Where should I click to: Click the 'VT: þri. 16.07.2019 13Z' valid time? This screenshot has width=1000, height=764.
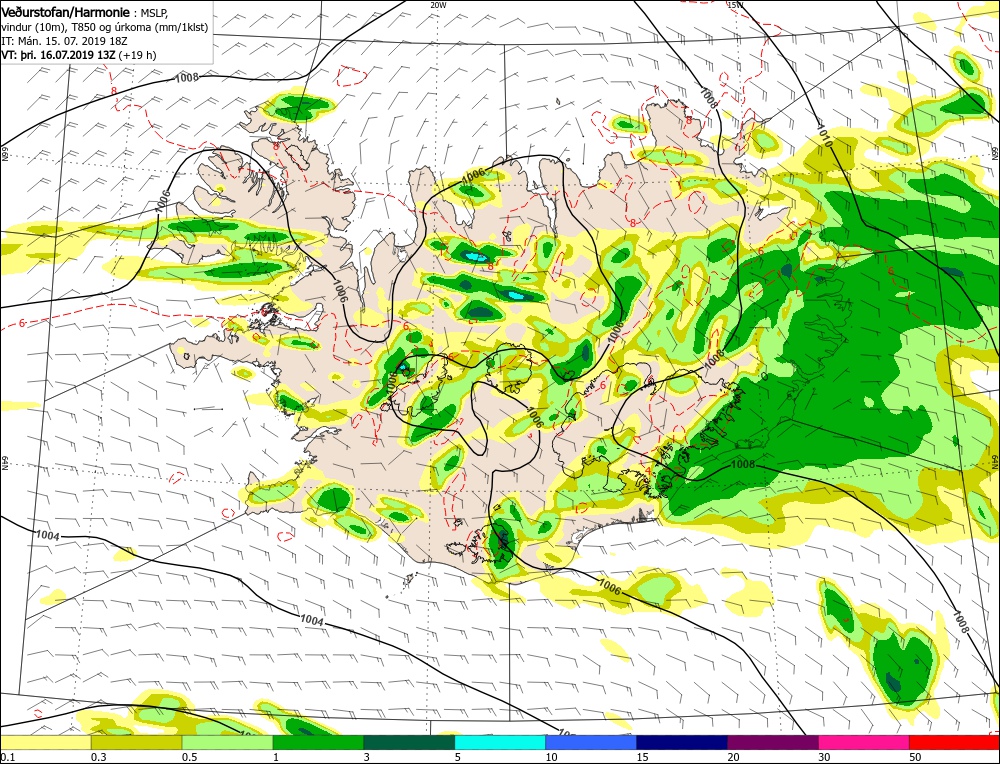(x=58, y=55)
